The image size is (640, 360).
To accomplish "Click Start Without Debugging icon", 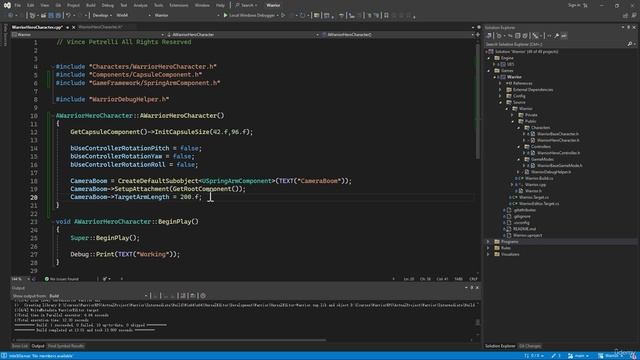I will point(283,15).
